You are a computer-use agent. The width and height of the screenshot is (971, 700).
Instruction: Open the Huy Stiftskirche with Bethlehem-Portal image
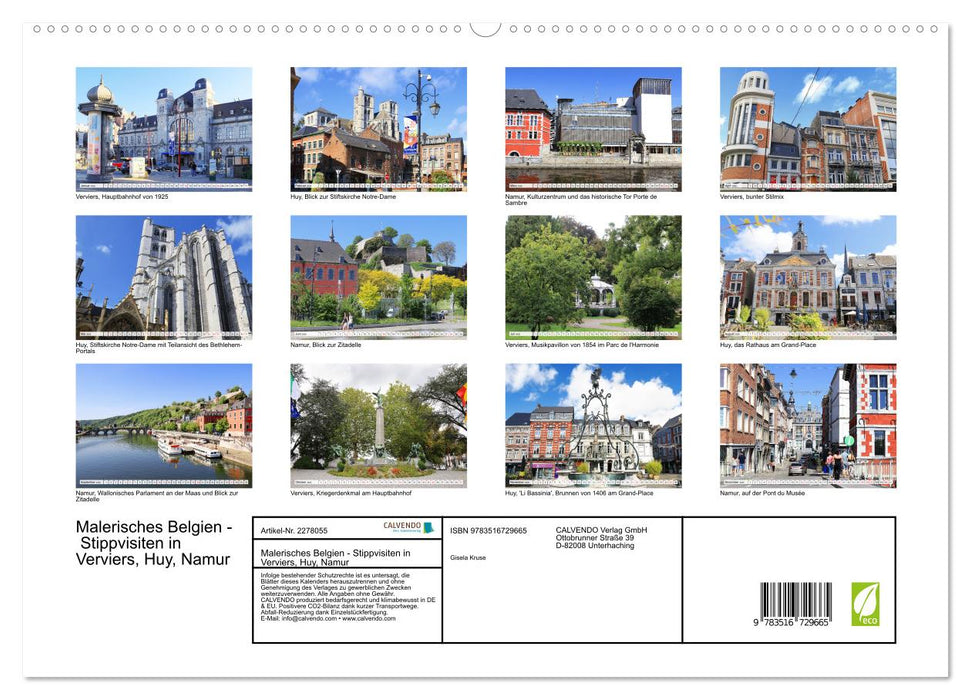click(x=164, y=277)
